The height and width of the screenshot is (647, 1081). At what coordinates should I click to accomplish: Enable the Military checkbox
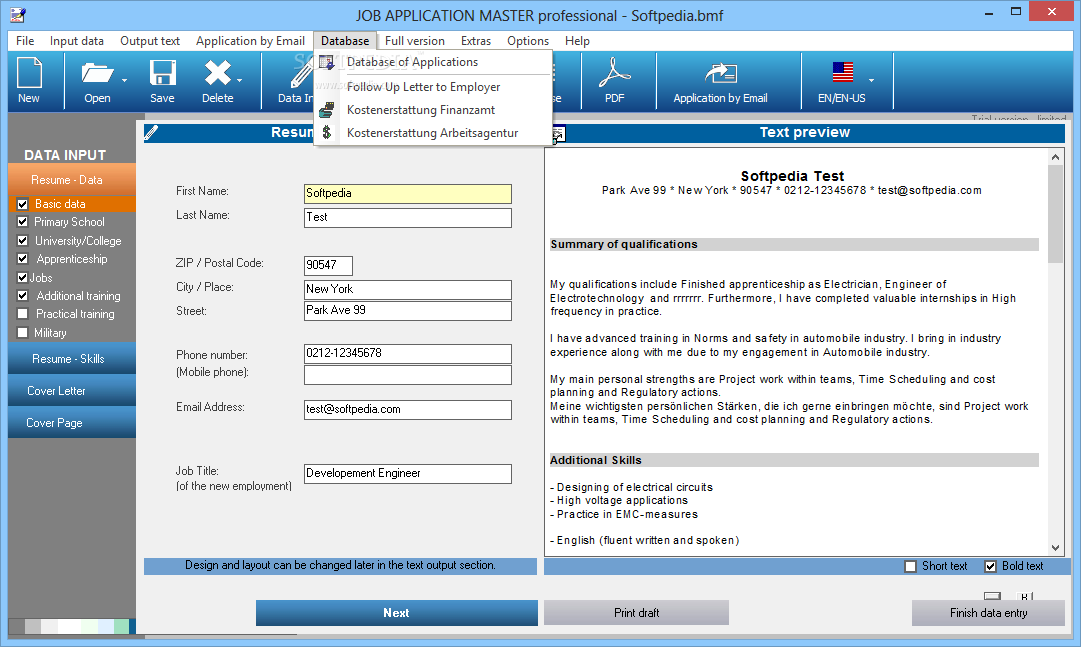[x=23, y=332]
